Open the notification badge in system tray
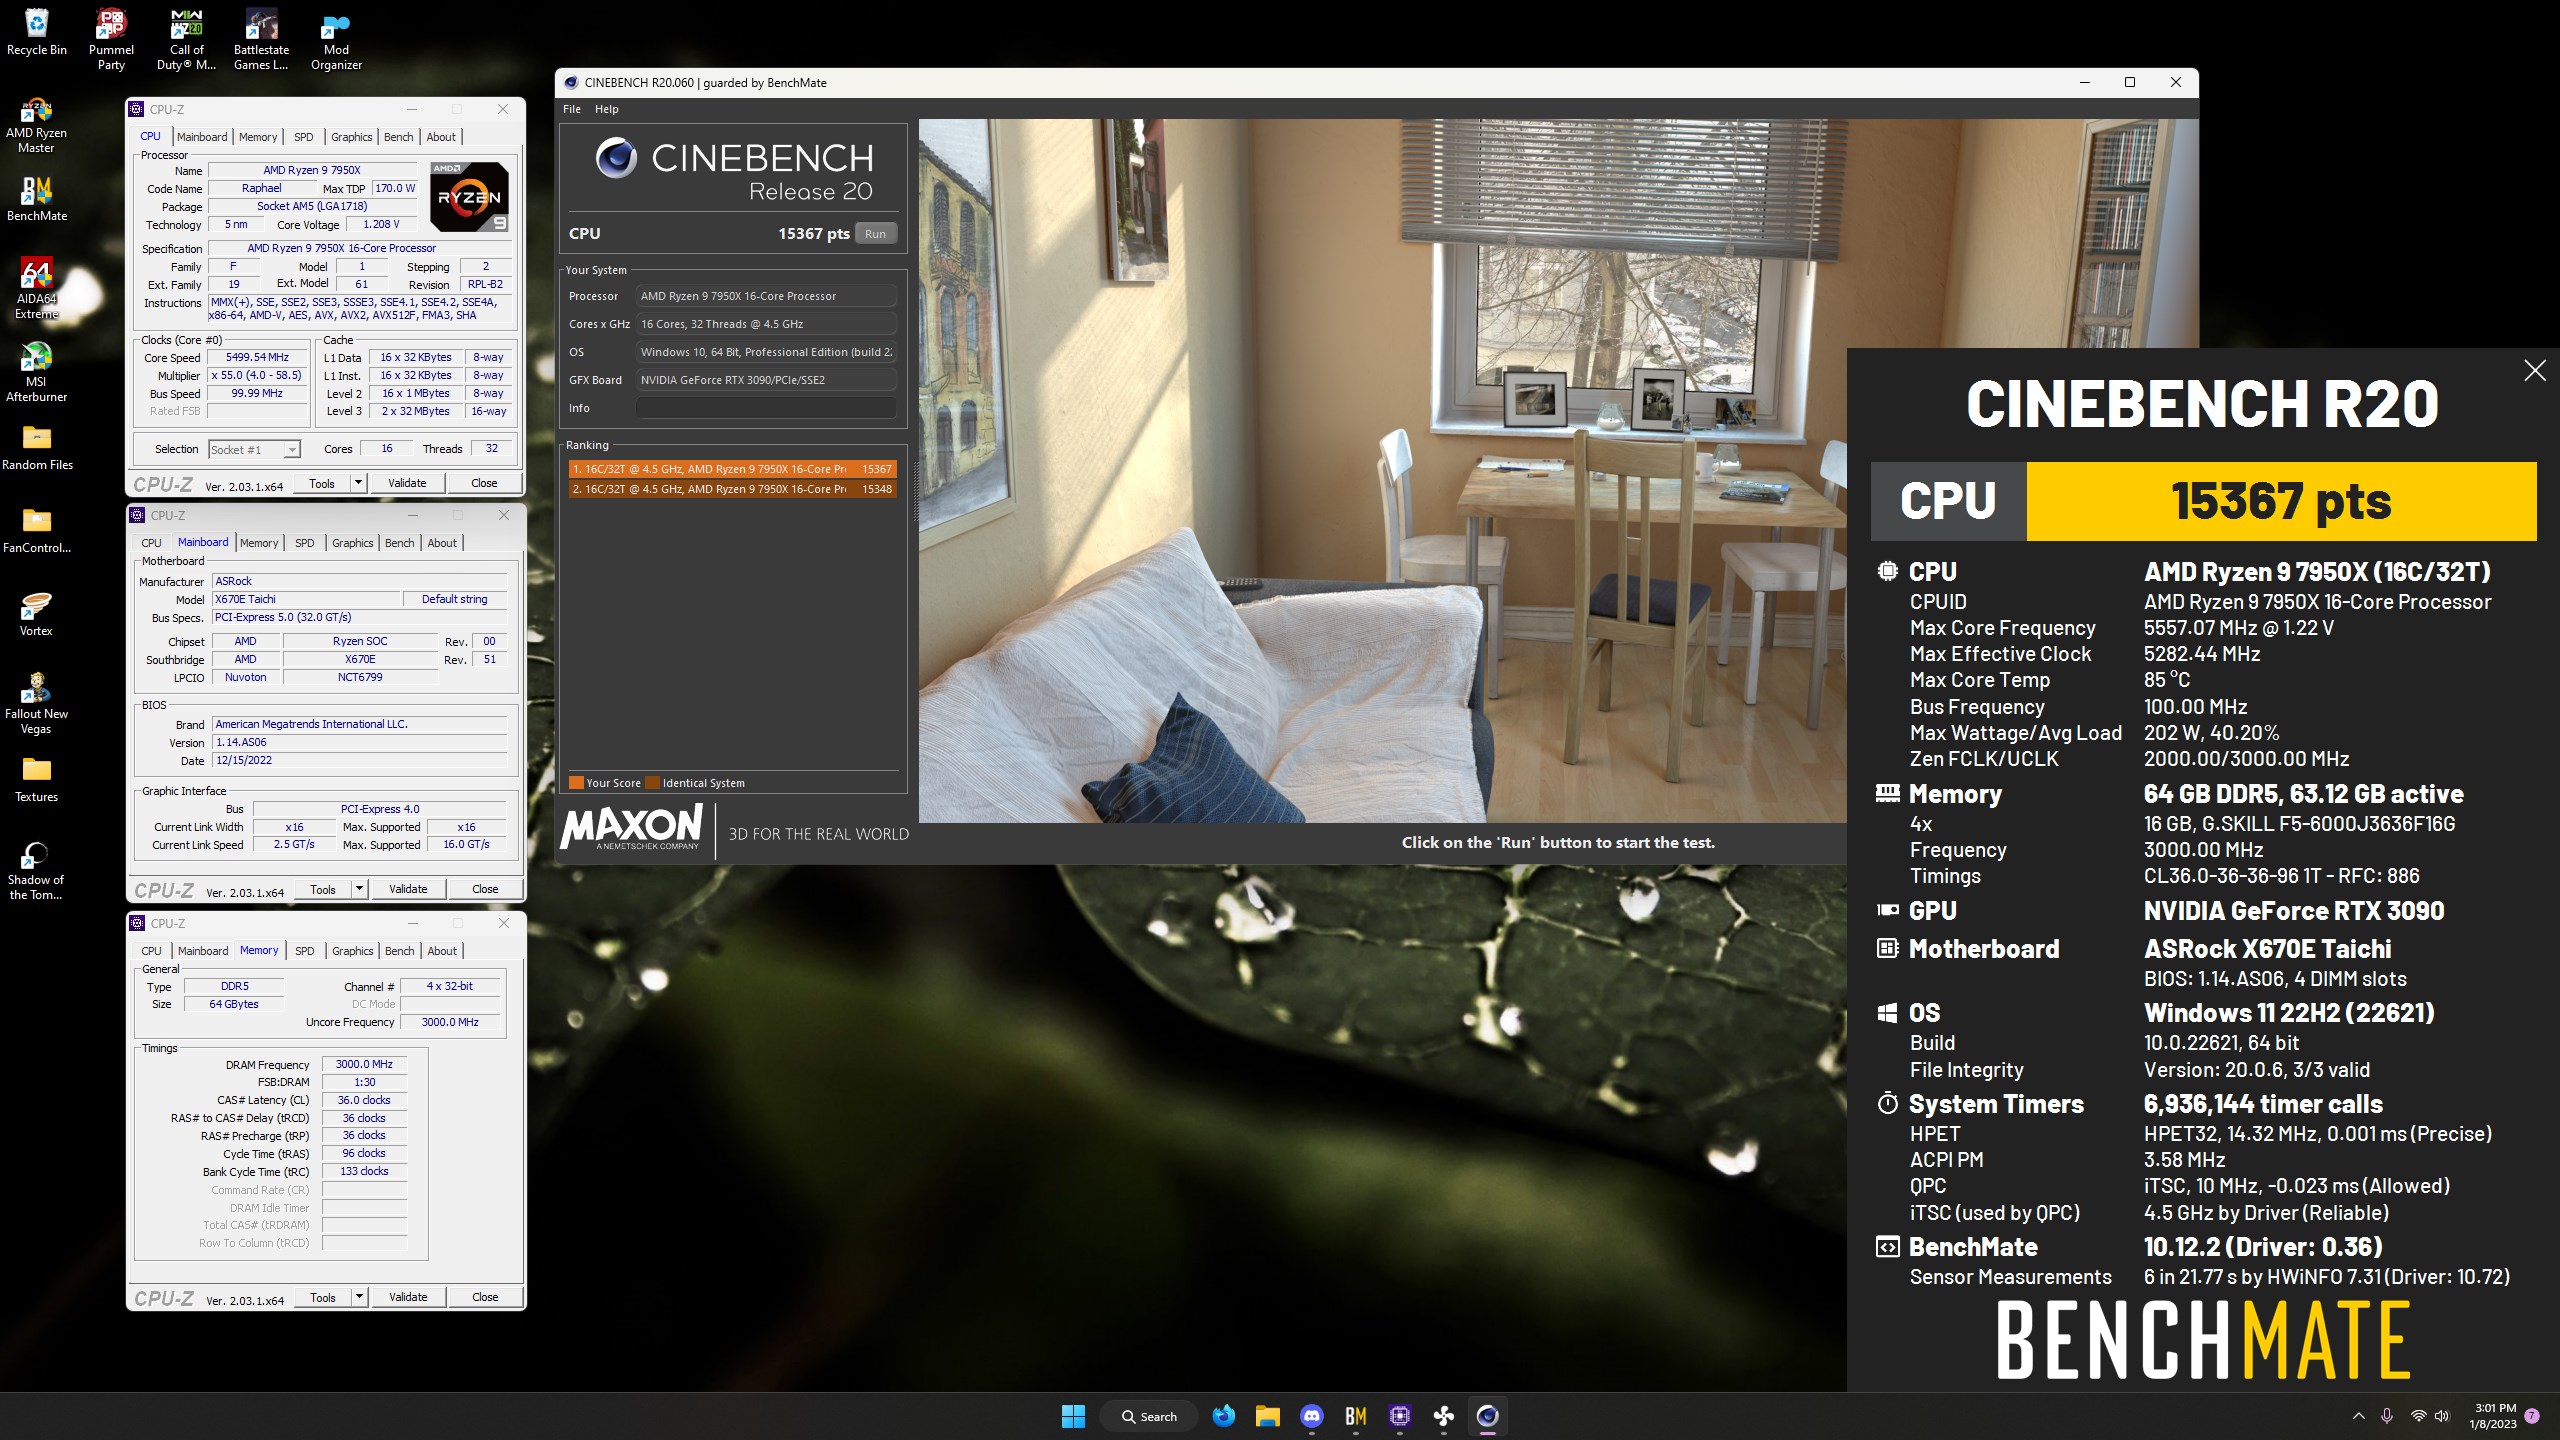Screen dimensions: 2560x1440 pos(2532,1416)
